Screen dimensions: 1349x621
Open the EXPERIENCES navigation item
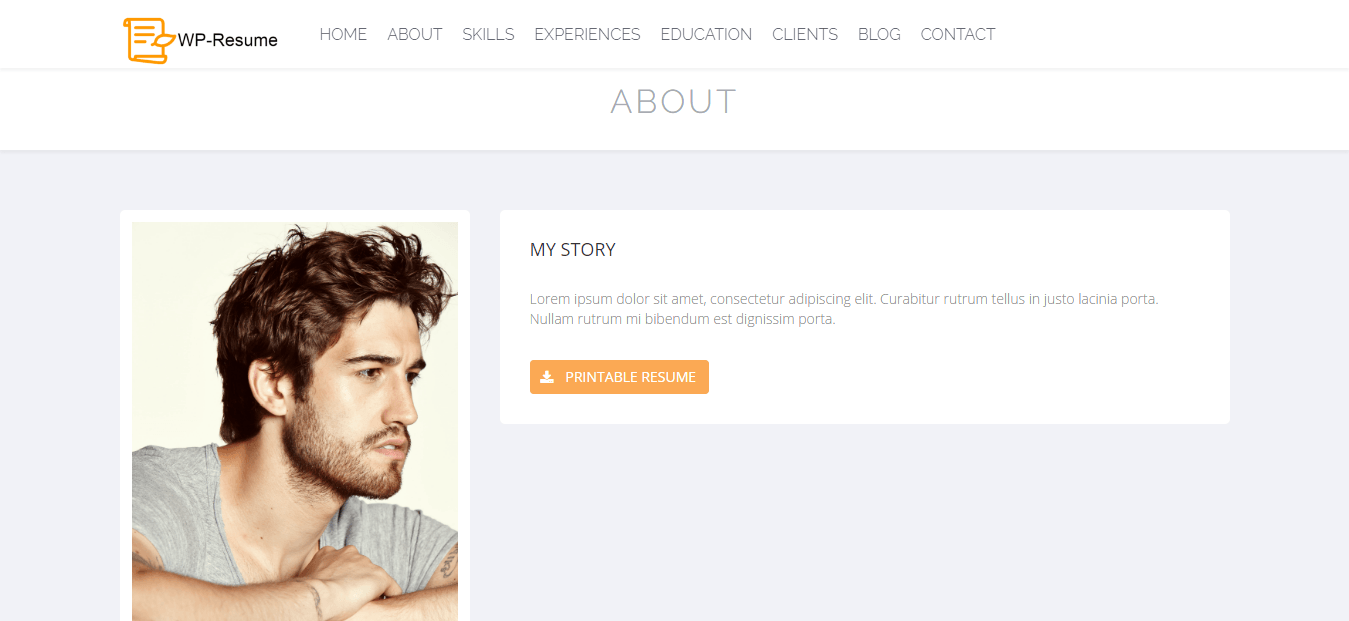[587, 34]
